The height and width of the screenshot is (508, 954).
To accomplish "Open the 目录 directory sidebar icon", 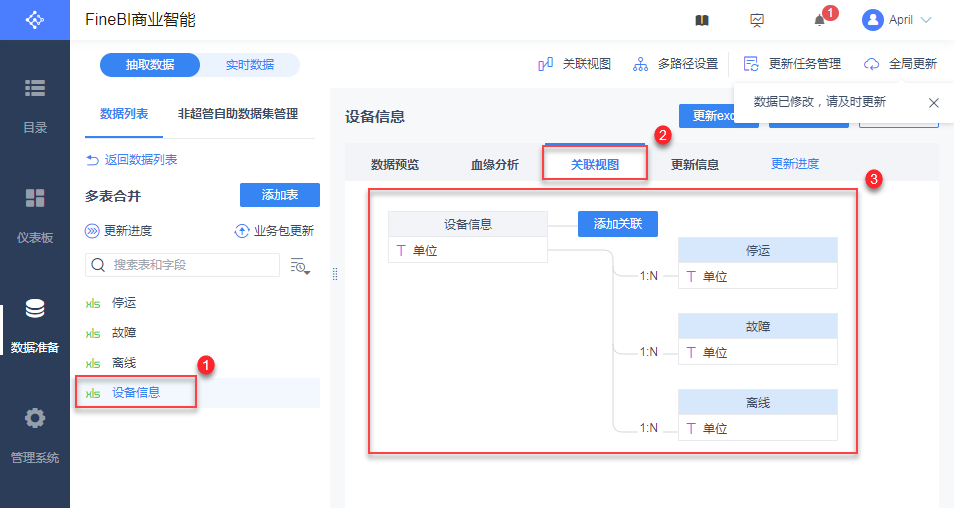I will (35, 88).
